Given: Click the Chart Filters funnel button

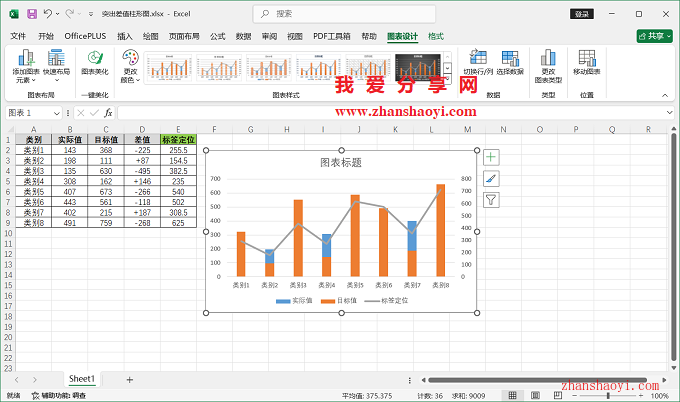Looking at the screenshot, I should (x=491, y=199).
